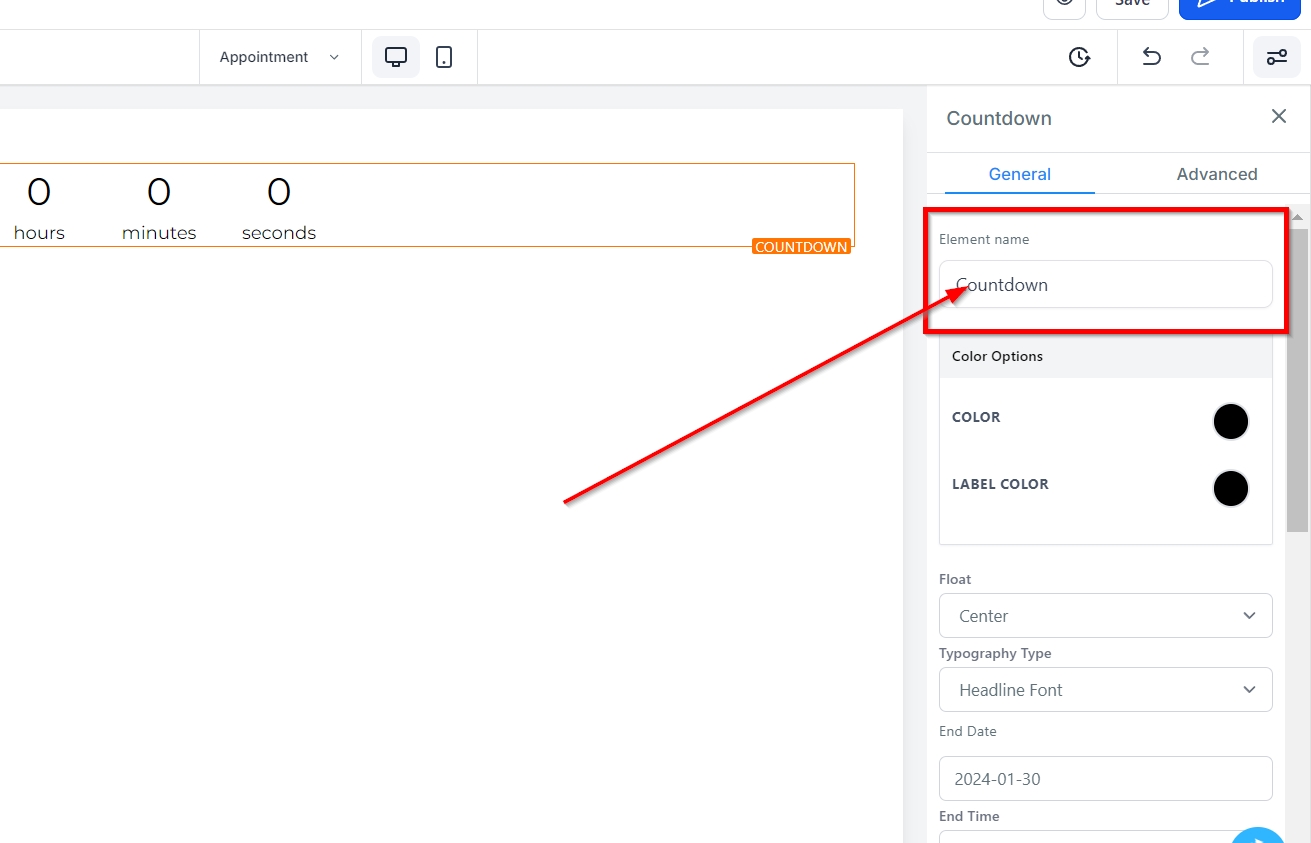Screen dimensions: 1311x843
Task: Click the redo arrow icon
Action: click(x=1201, y=57)
